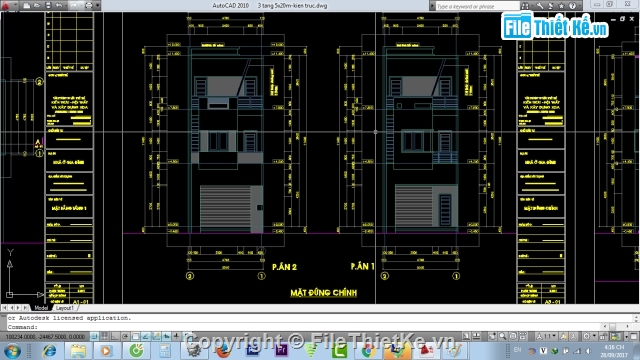
Task: Open the Application Status Bar menu arrow
Action: click(x=626, y=337)
